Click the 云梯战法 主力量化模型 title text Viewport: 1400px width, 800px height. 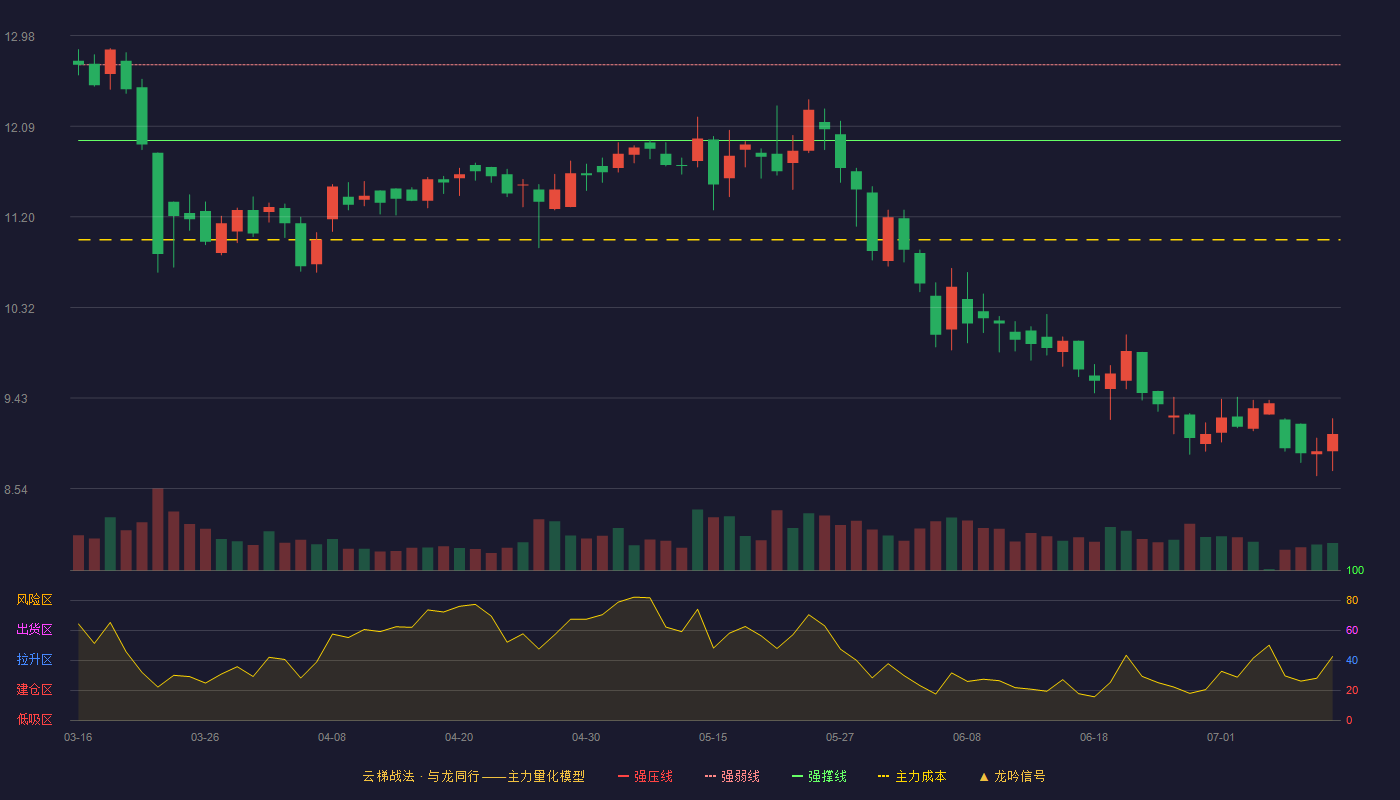[473, 776]
